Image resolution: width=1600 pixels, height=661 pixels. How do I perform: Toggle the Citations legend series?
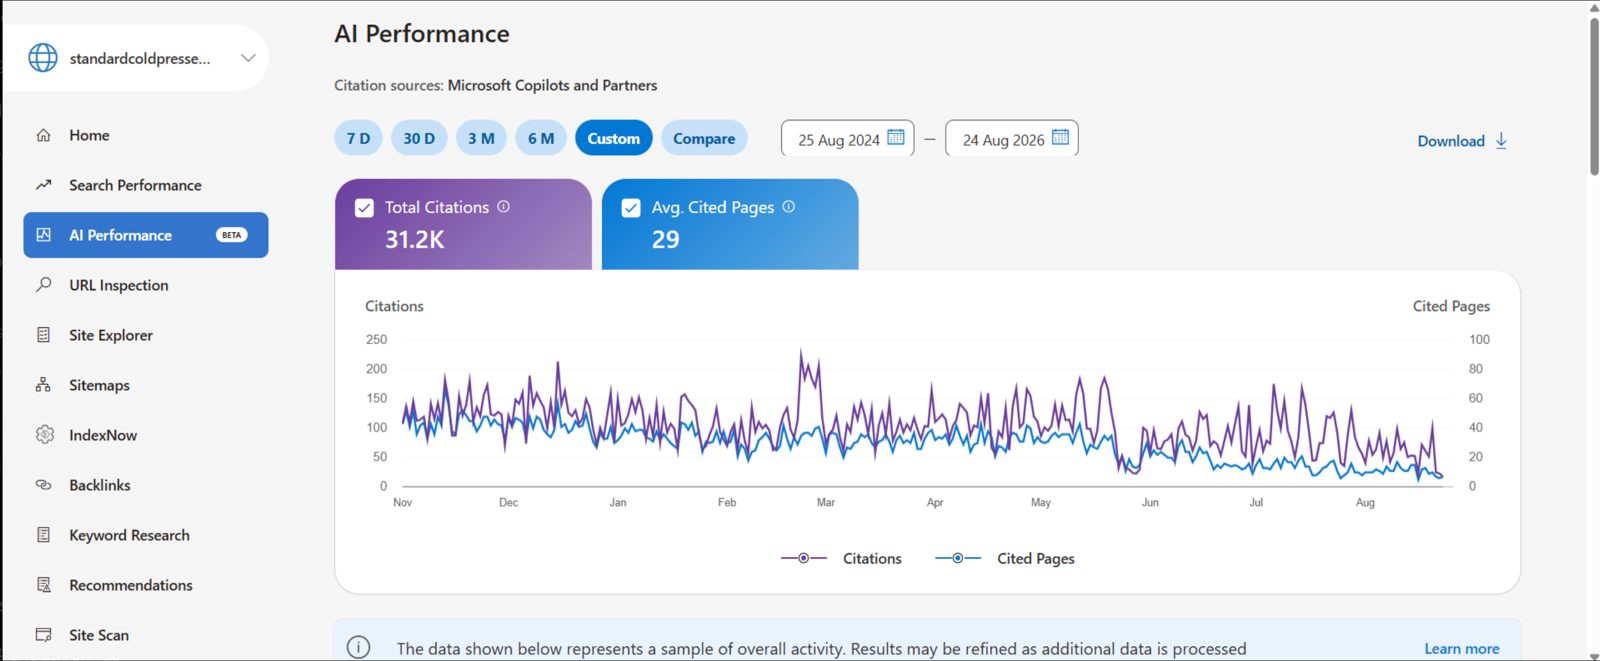[841, 558]
